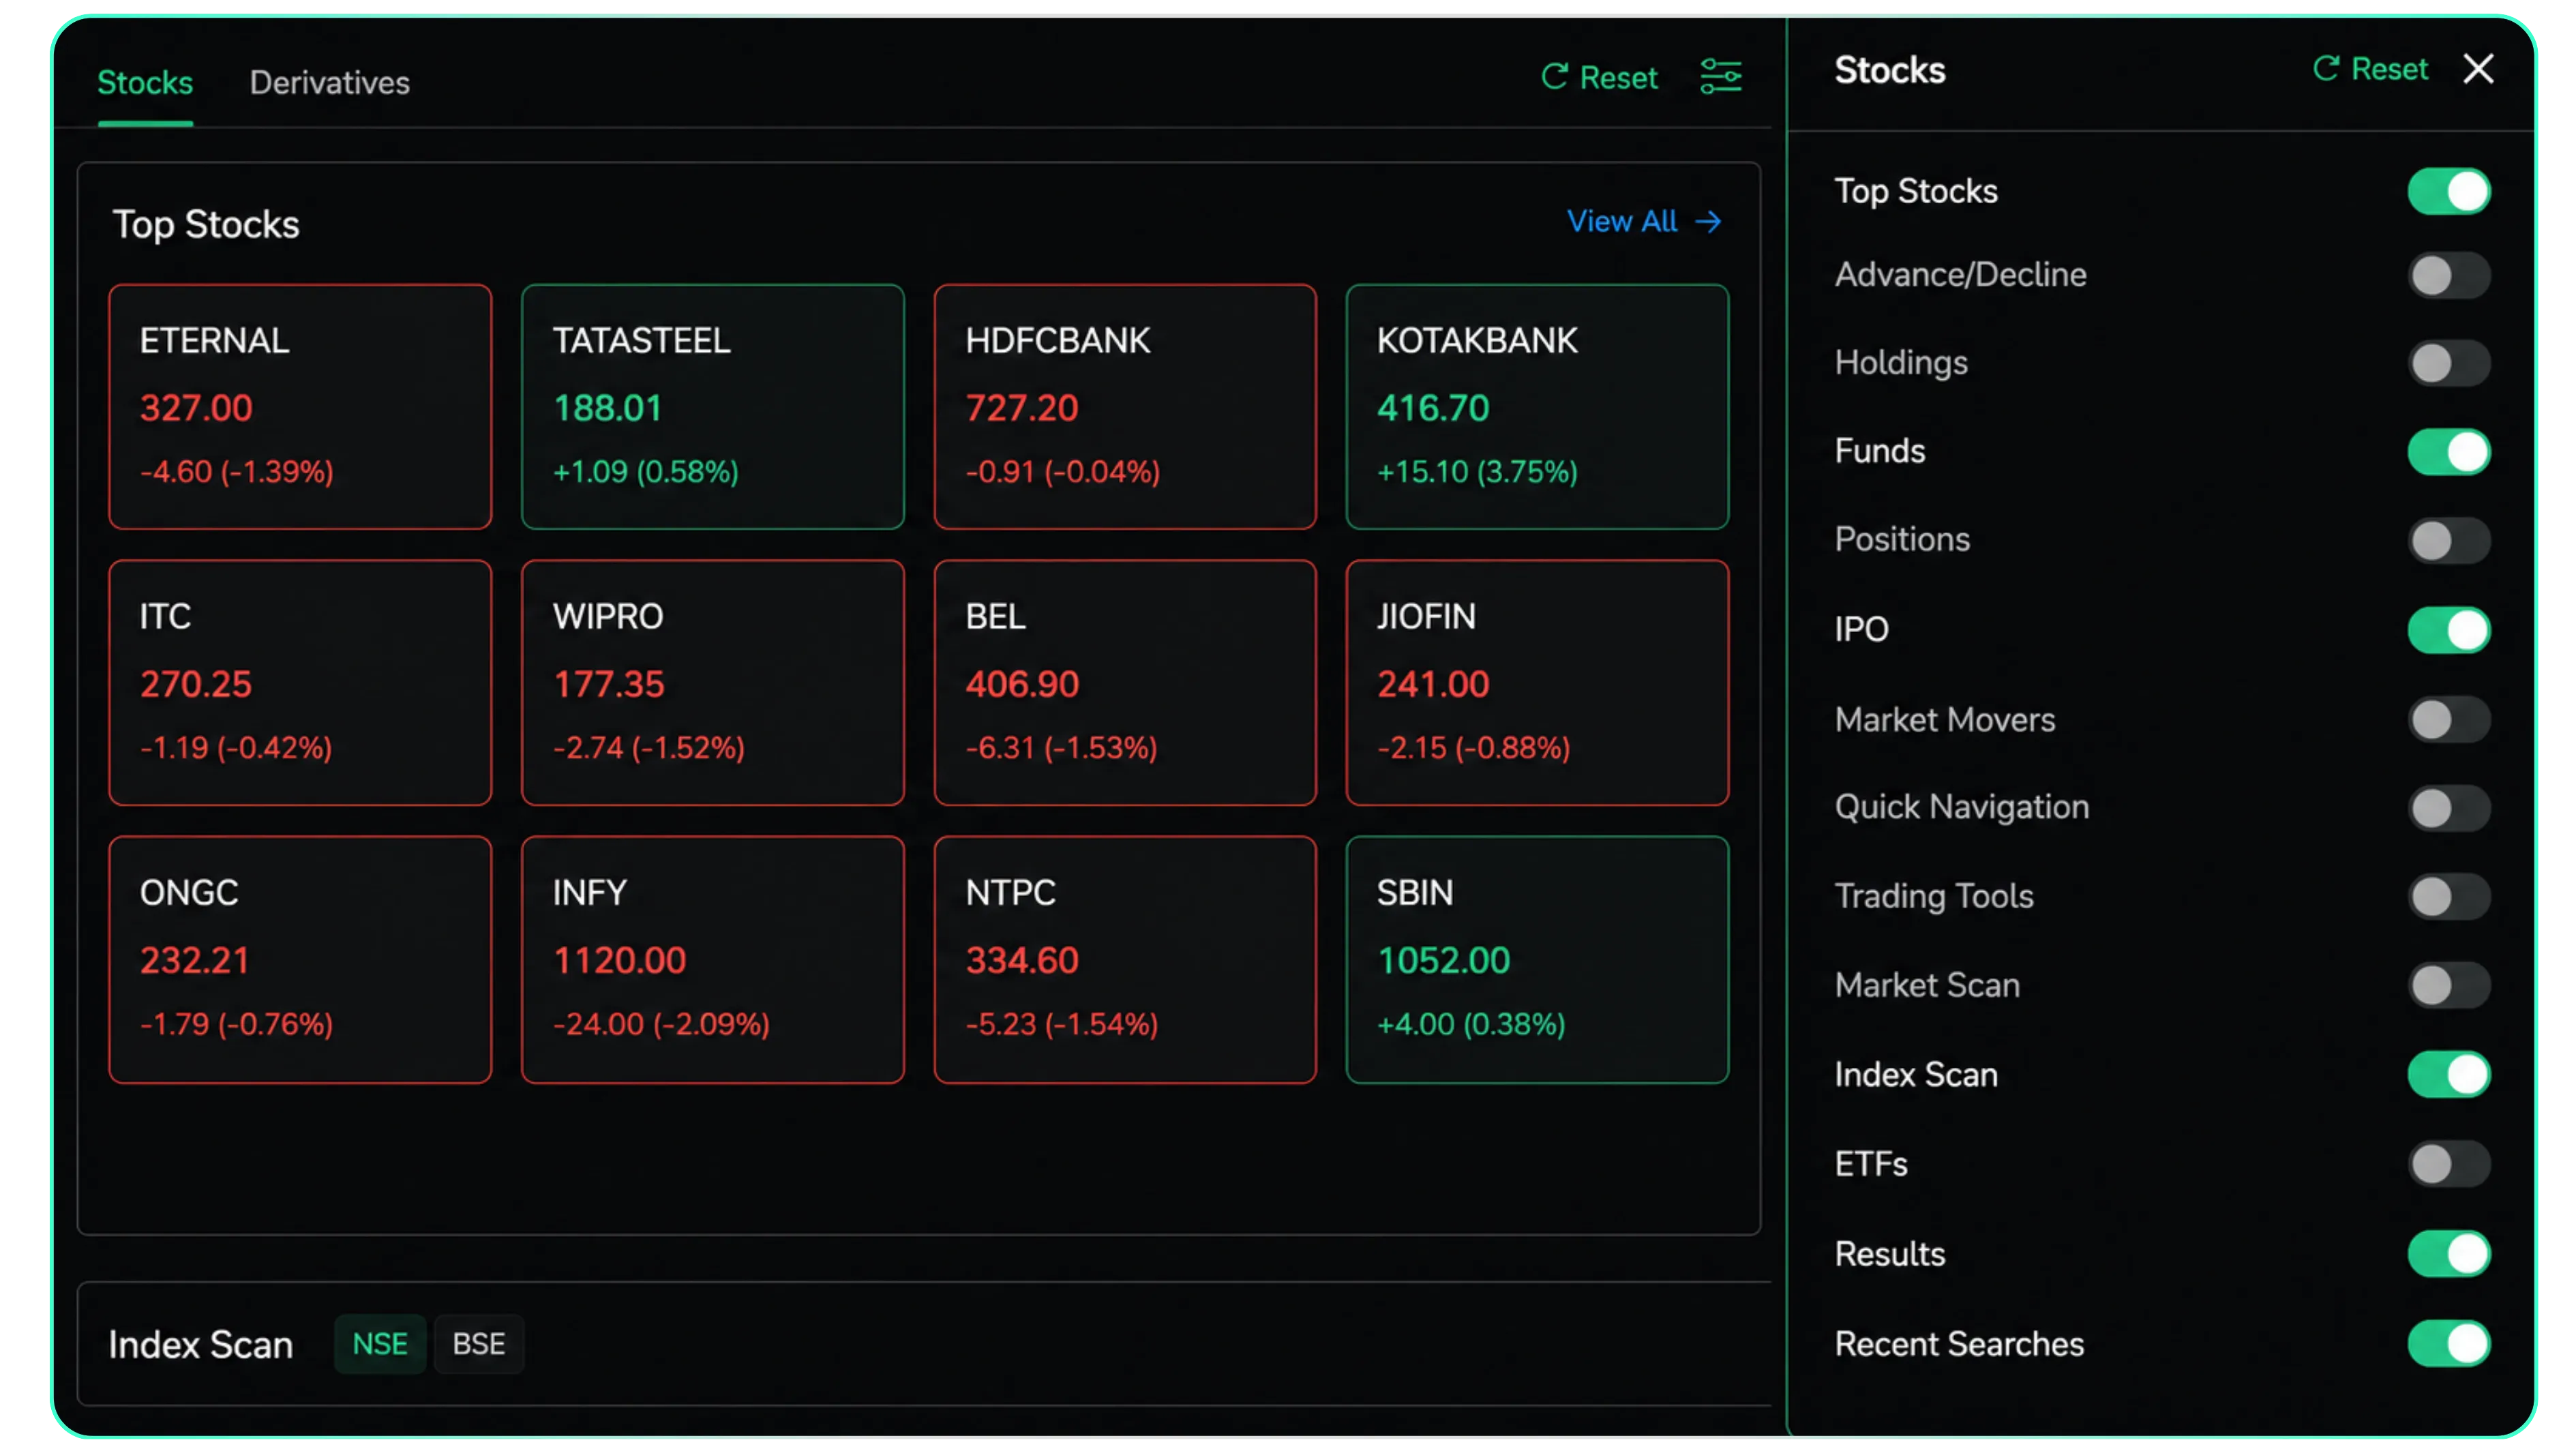Select BSE exchange in Index Scan
2576x1449 pixels.
coord(478,1343)
